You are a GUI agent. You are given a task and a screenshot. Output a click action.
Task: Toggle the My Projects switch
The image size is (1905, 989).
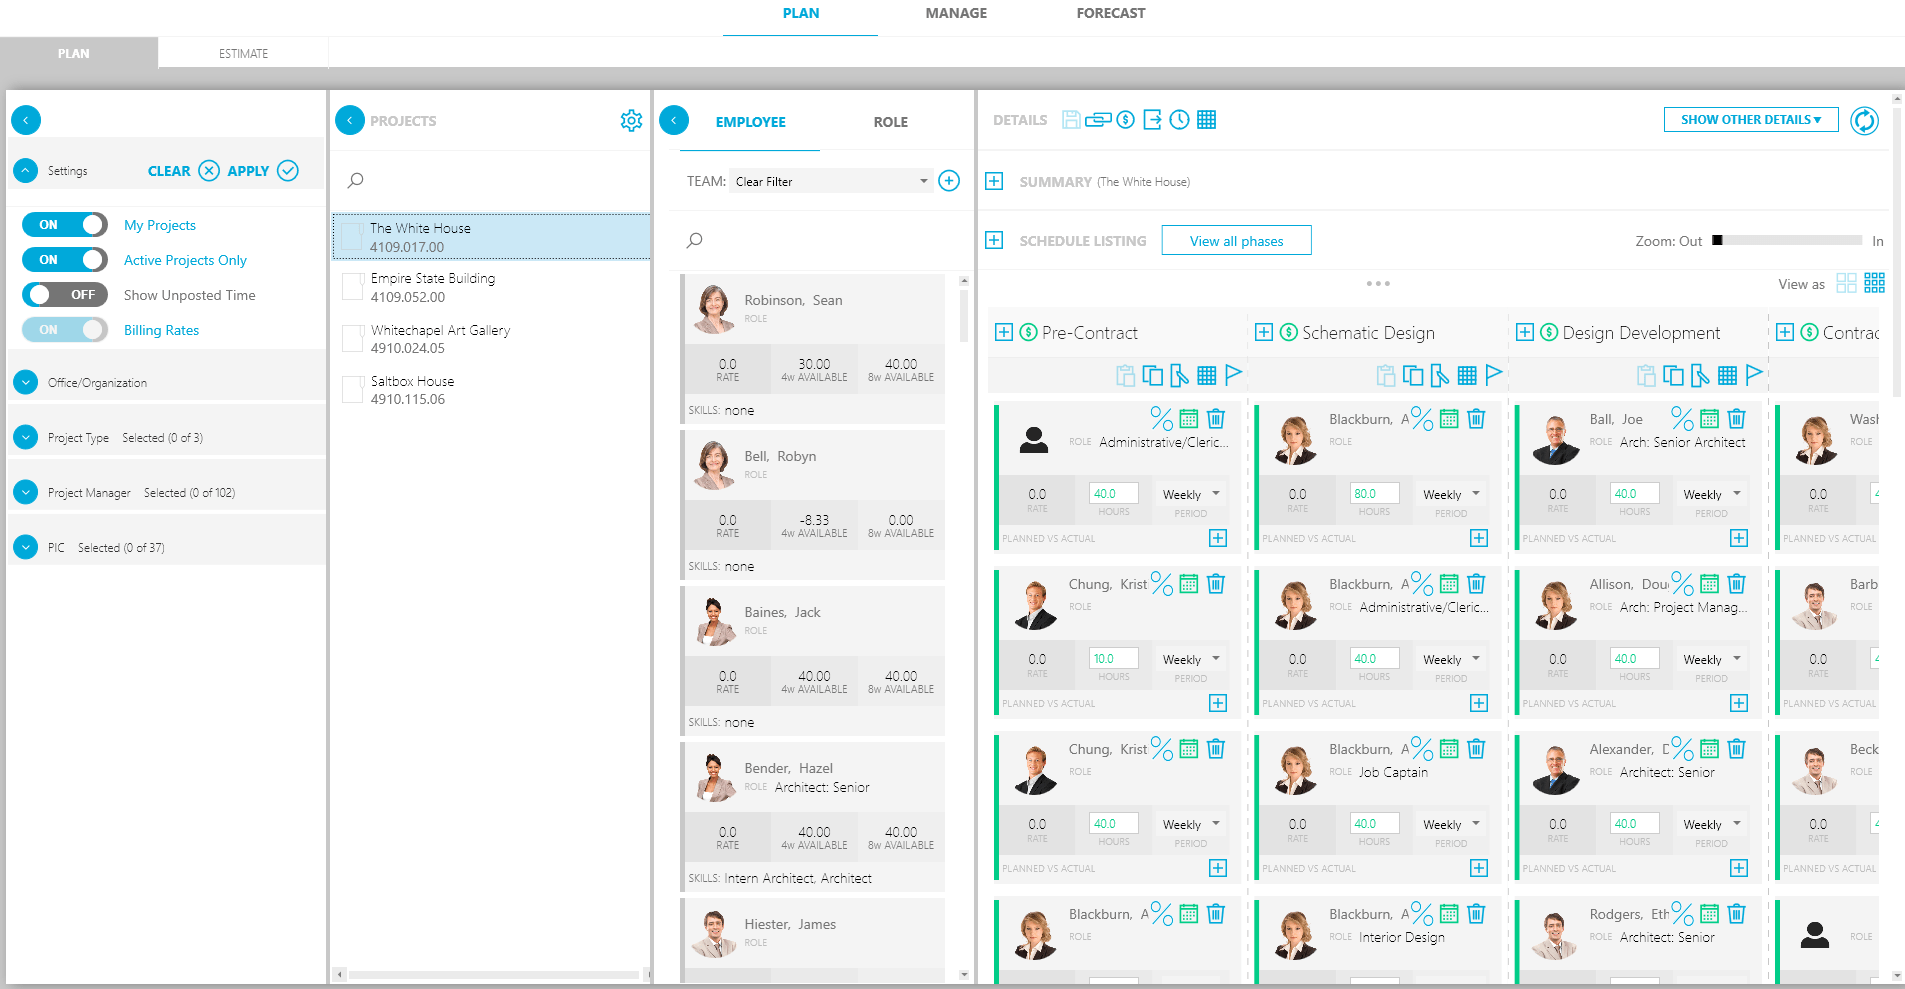coord(65,225)
